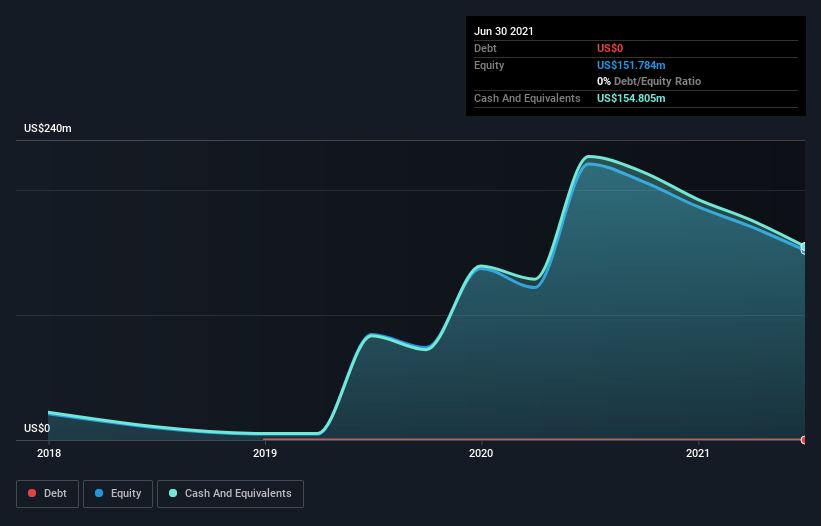Screen dimensions: 821x526
Task: Click the 2021 x-axis label
Action: [x=698, y=453]
